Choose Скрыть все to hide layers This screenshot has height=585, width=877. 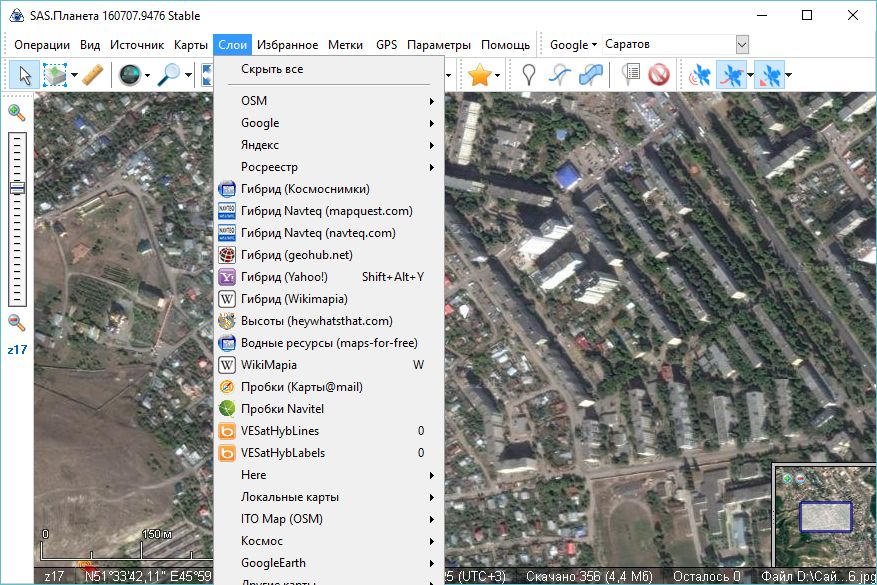(329, 69)
